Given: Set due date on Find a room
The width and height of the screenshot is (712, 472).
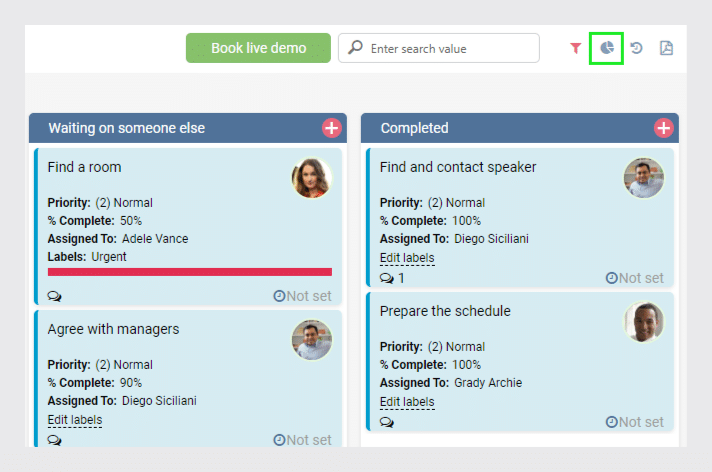Looking at the screenshot, I should click(x=302, y=296).
